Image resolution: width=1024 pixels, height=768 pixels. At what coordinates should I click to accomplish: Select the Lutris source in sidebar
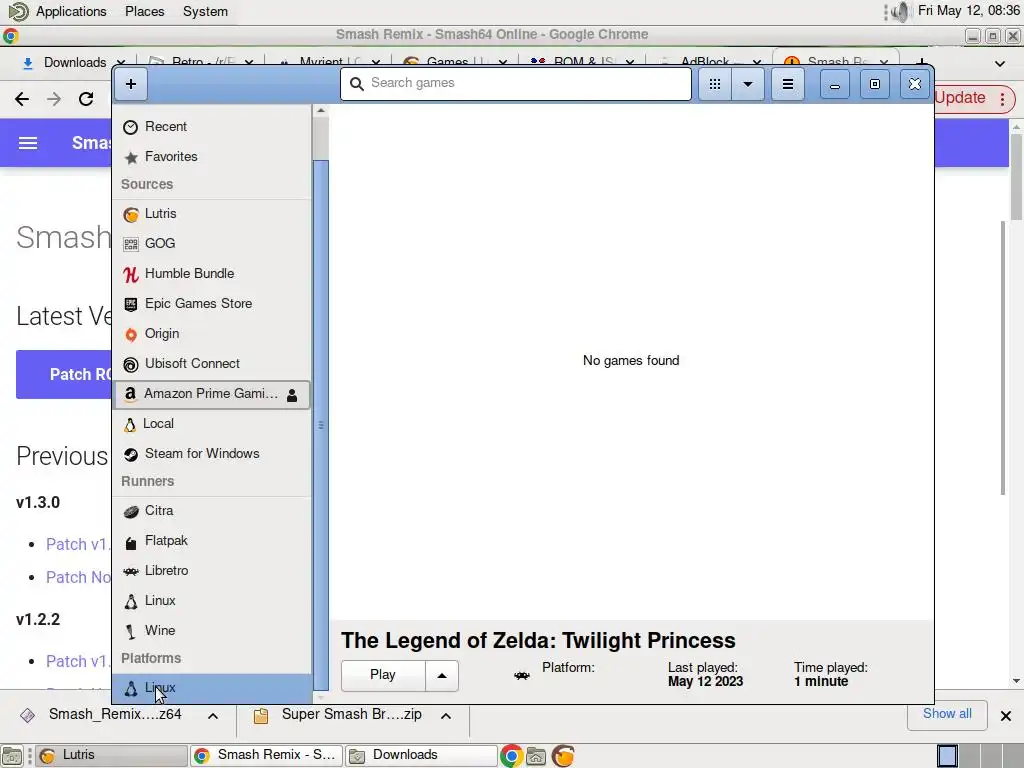click(212, 214)
